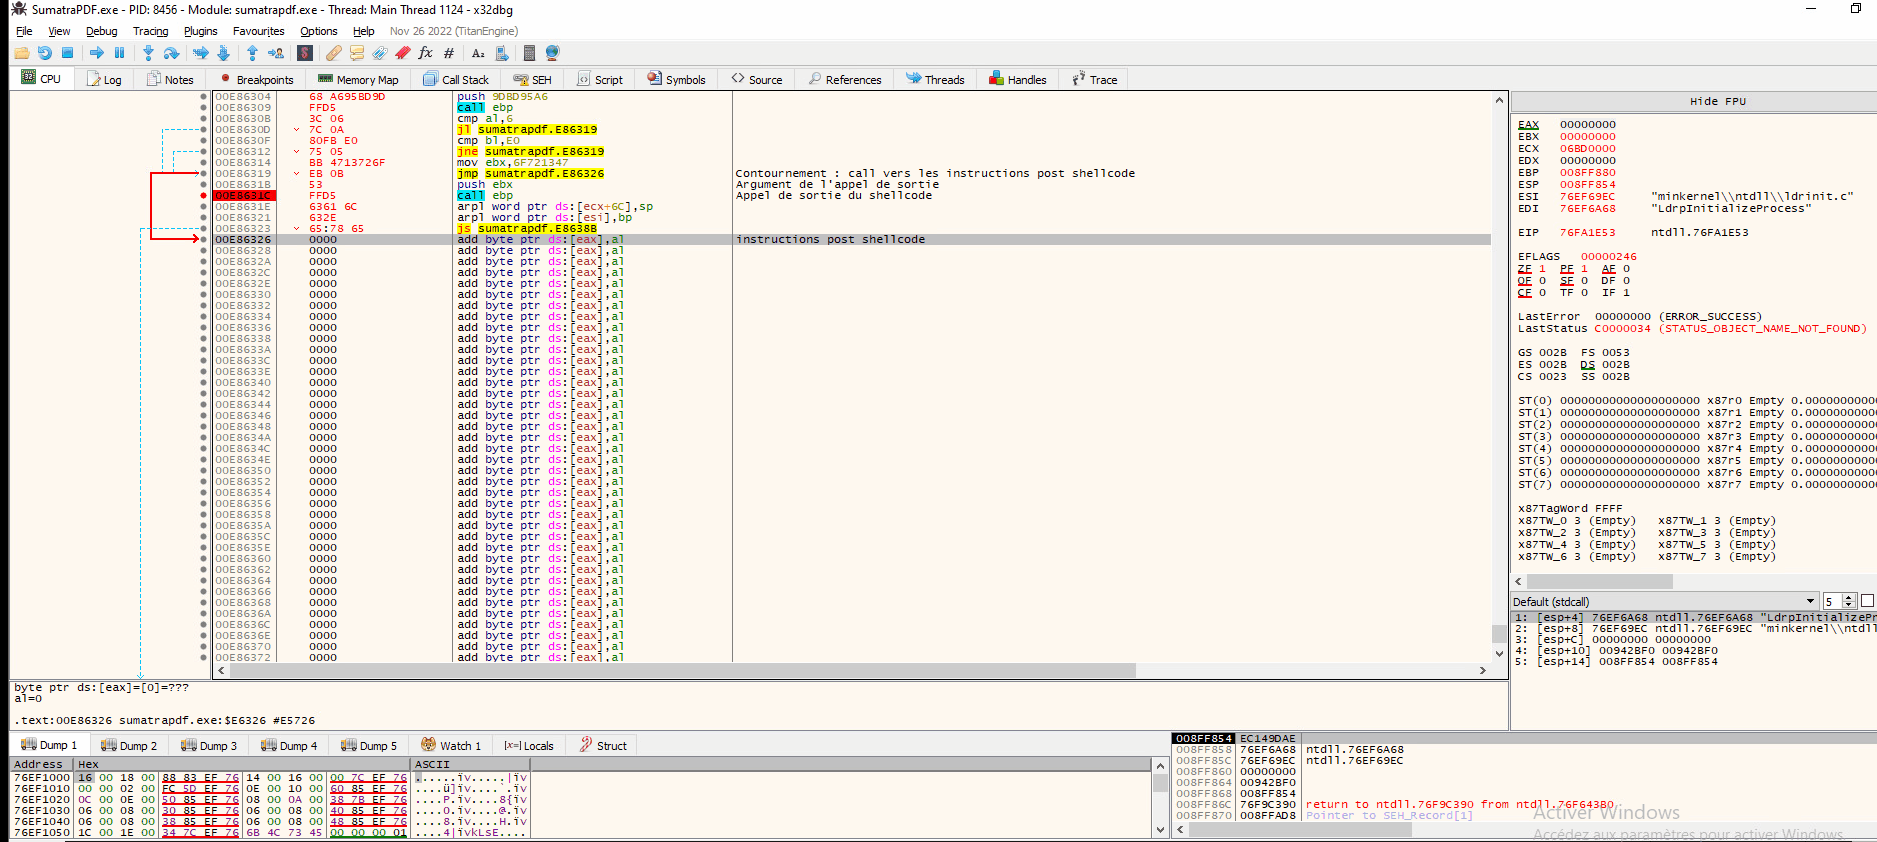This screenshot has height=842, width=1877.
Task: Tick the unlock checkbox beside argument count
Action: (1867, 601)
